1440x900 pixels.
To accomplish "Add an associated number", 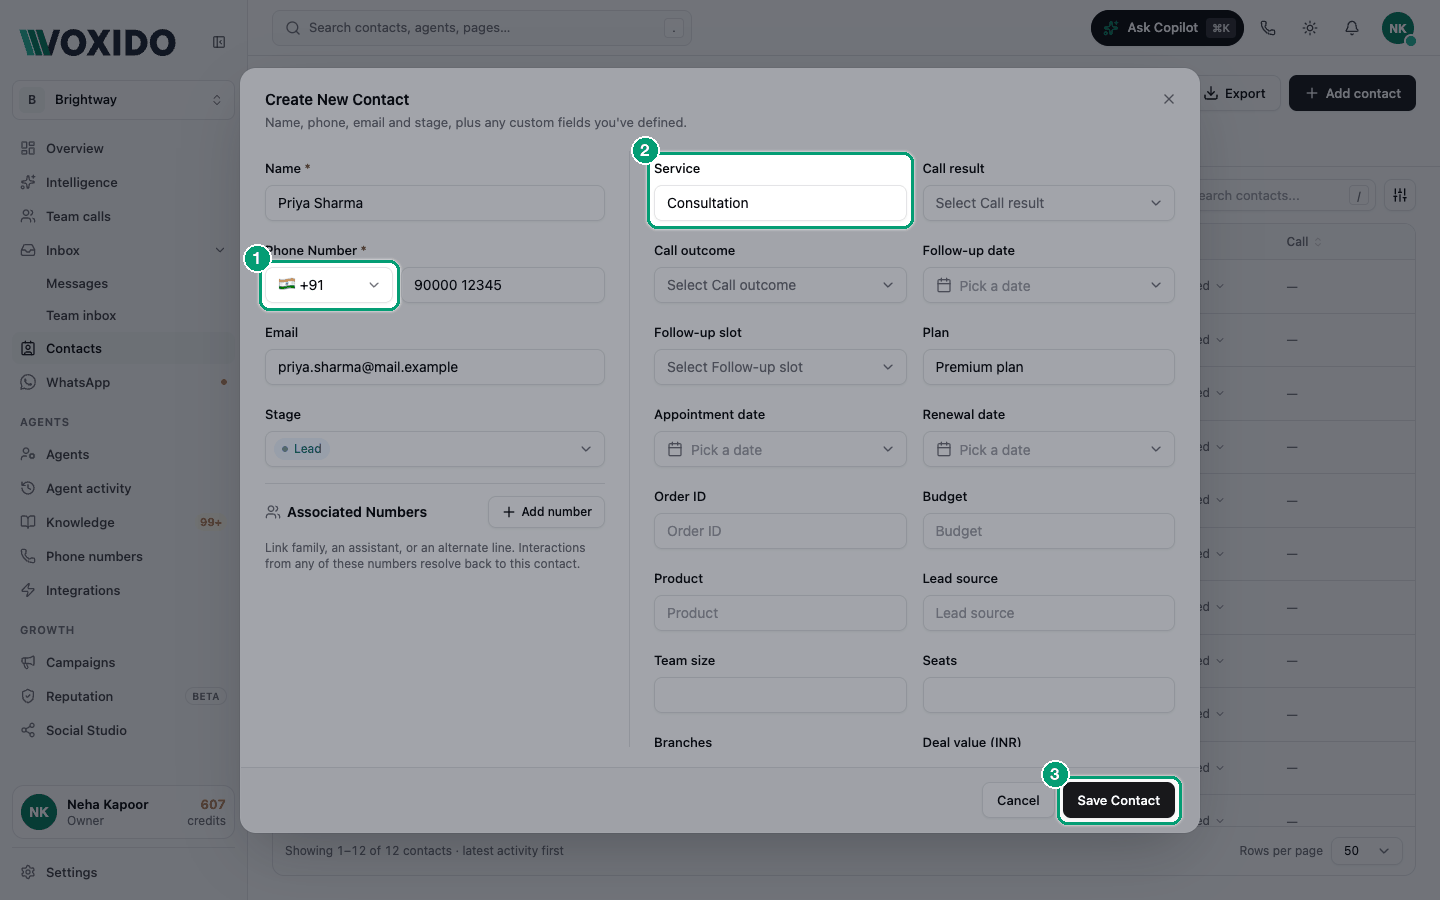I will [x=546, y=512].
